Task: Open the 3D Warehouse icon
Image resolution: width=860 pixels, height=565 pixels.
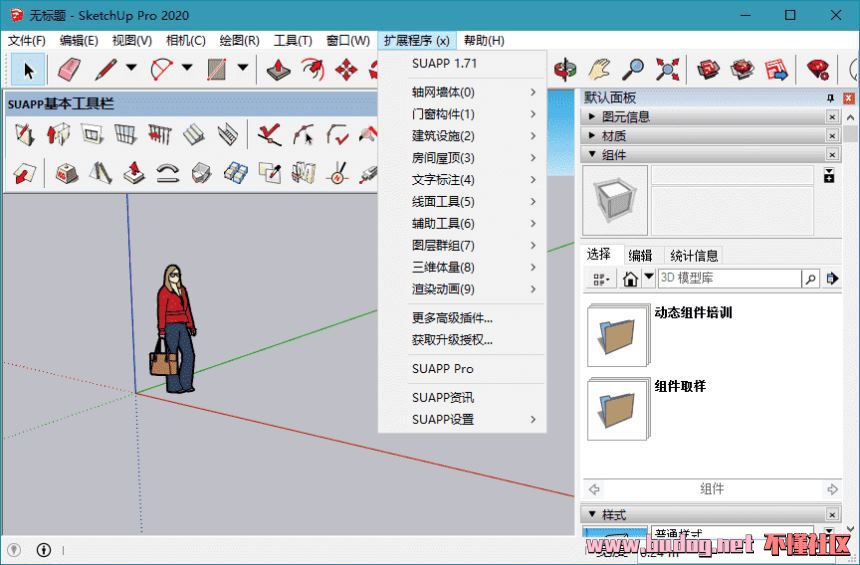Action: (x=708, y=69)
